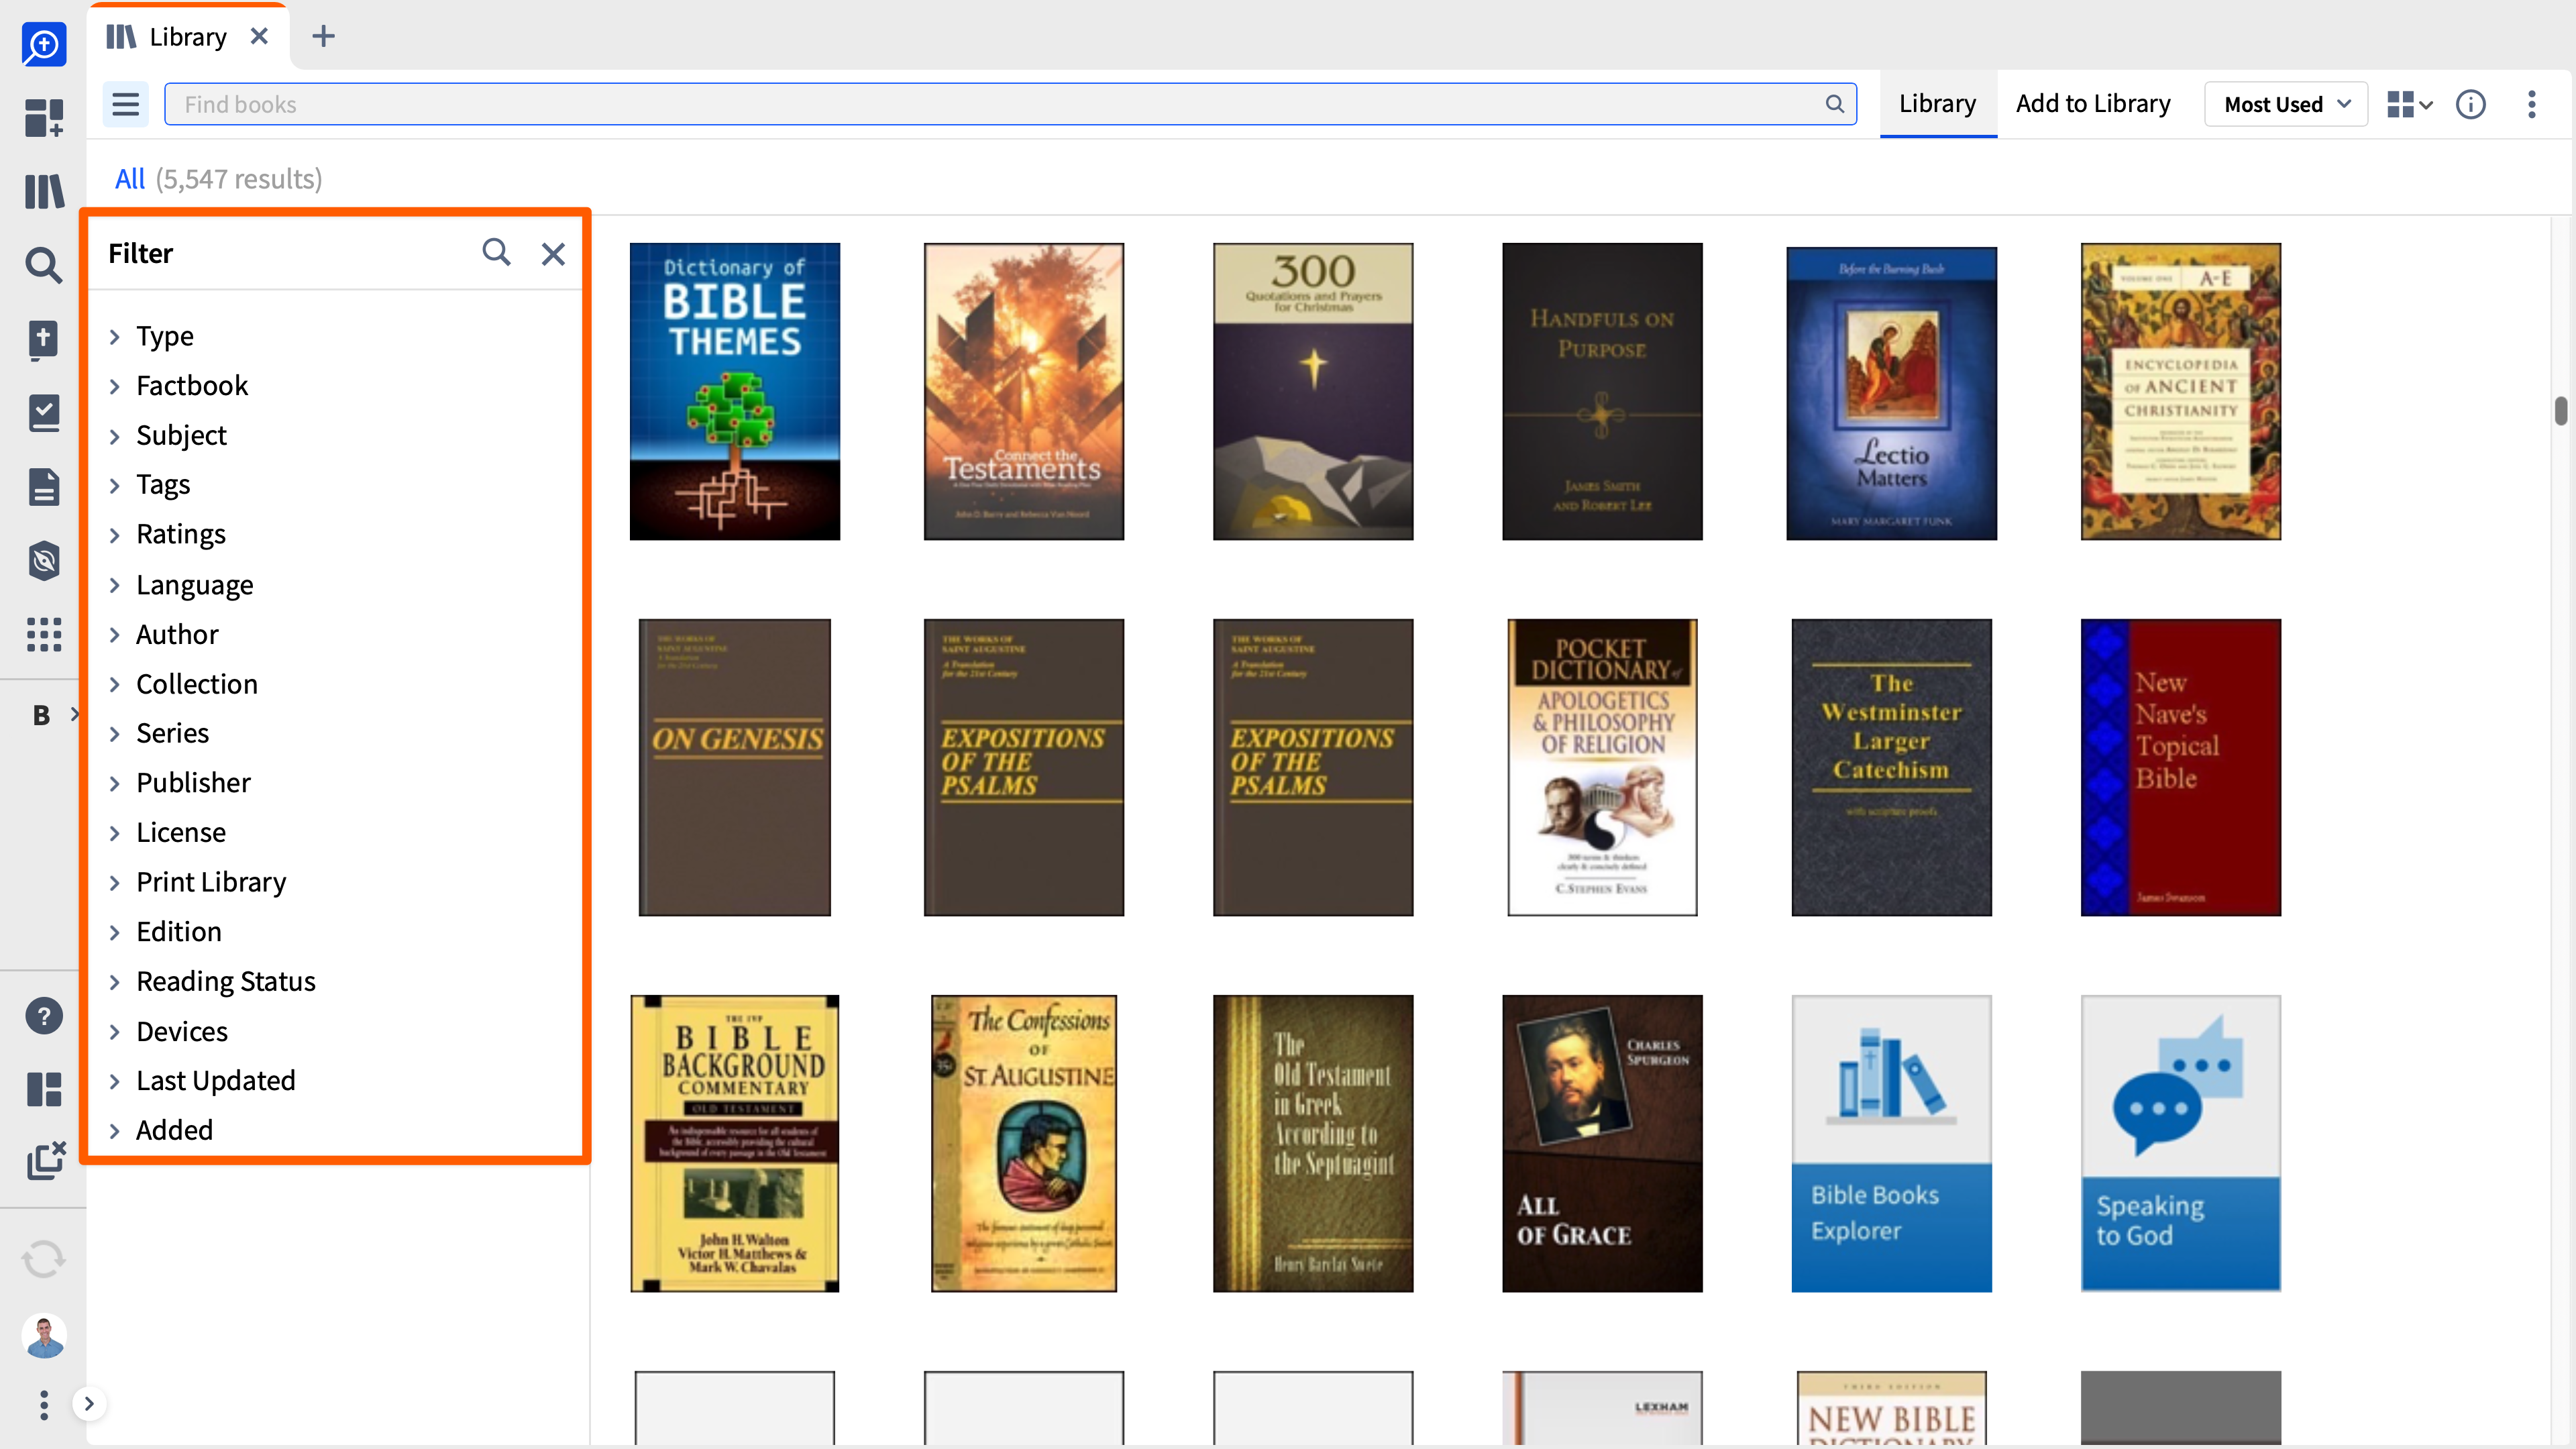The width and height of the screenshot is (2576, 1449).
Task: Open the dashboard add-card icon
Action: point(44,117)
